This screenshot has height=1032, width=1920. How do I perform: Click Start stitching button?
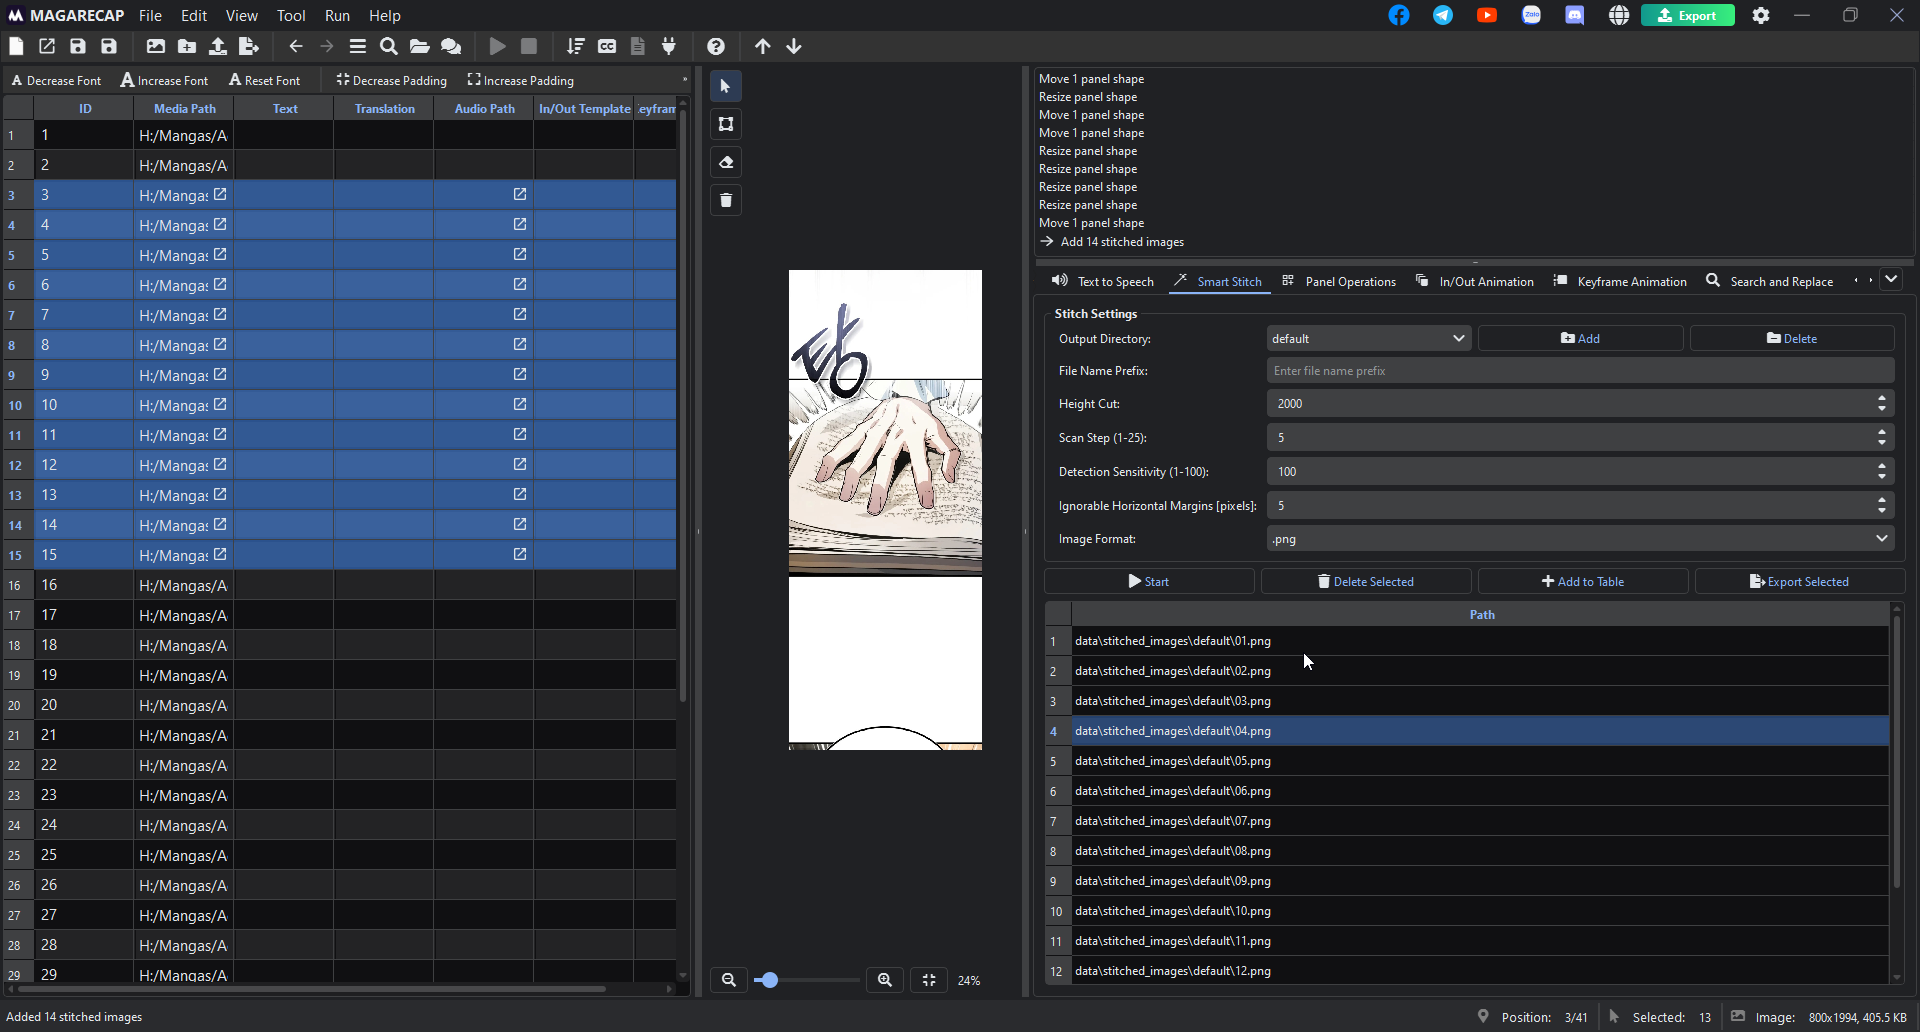pos(1149,581)
